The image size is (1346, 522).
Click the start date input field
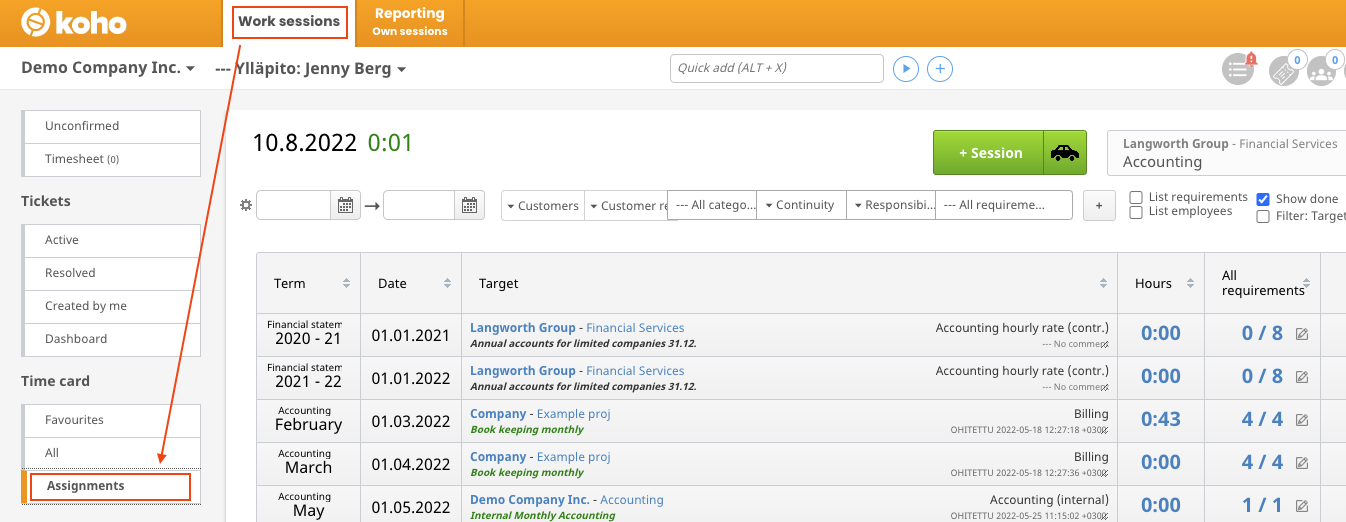coord(294,205)
